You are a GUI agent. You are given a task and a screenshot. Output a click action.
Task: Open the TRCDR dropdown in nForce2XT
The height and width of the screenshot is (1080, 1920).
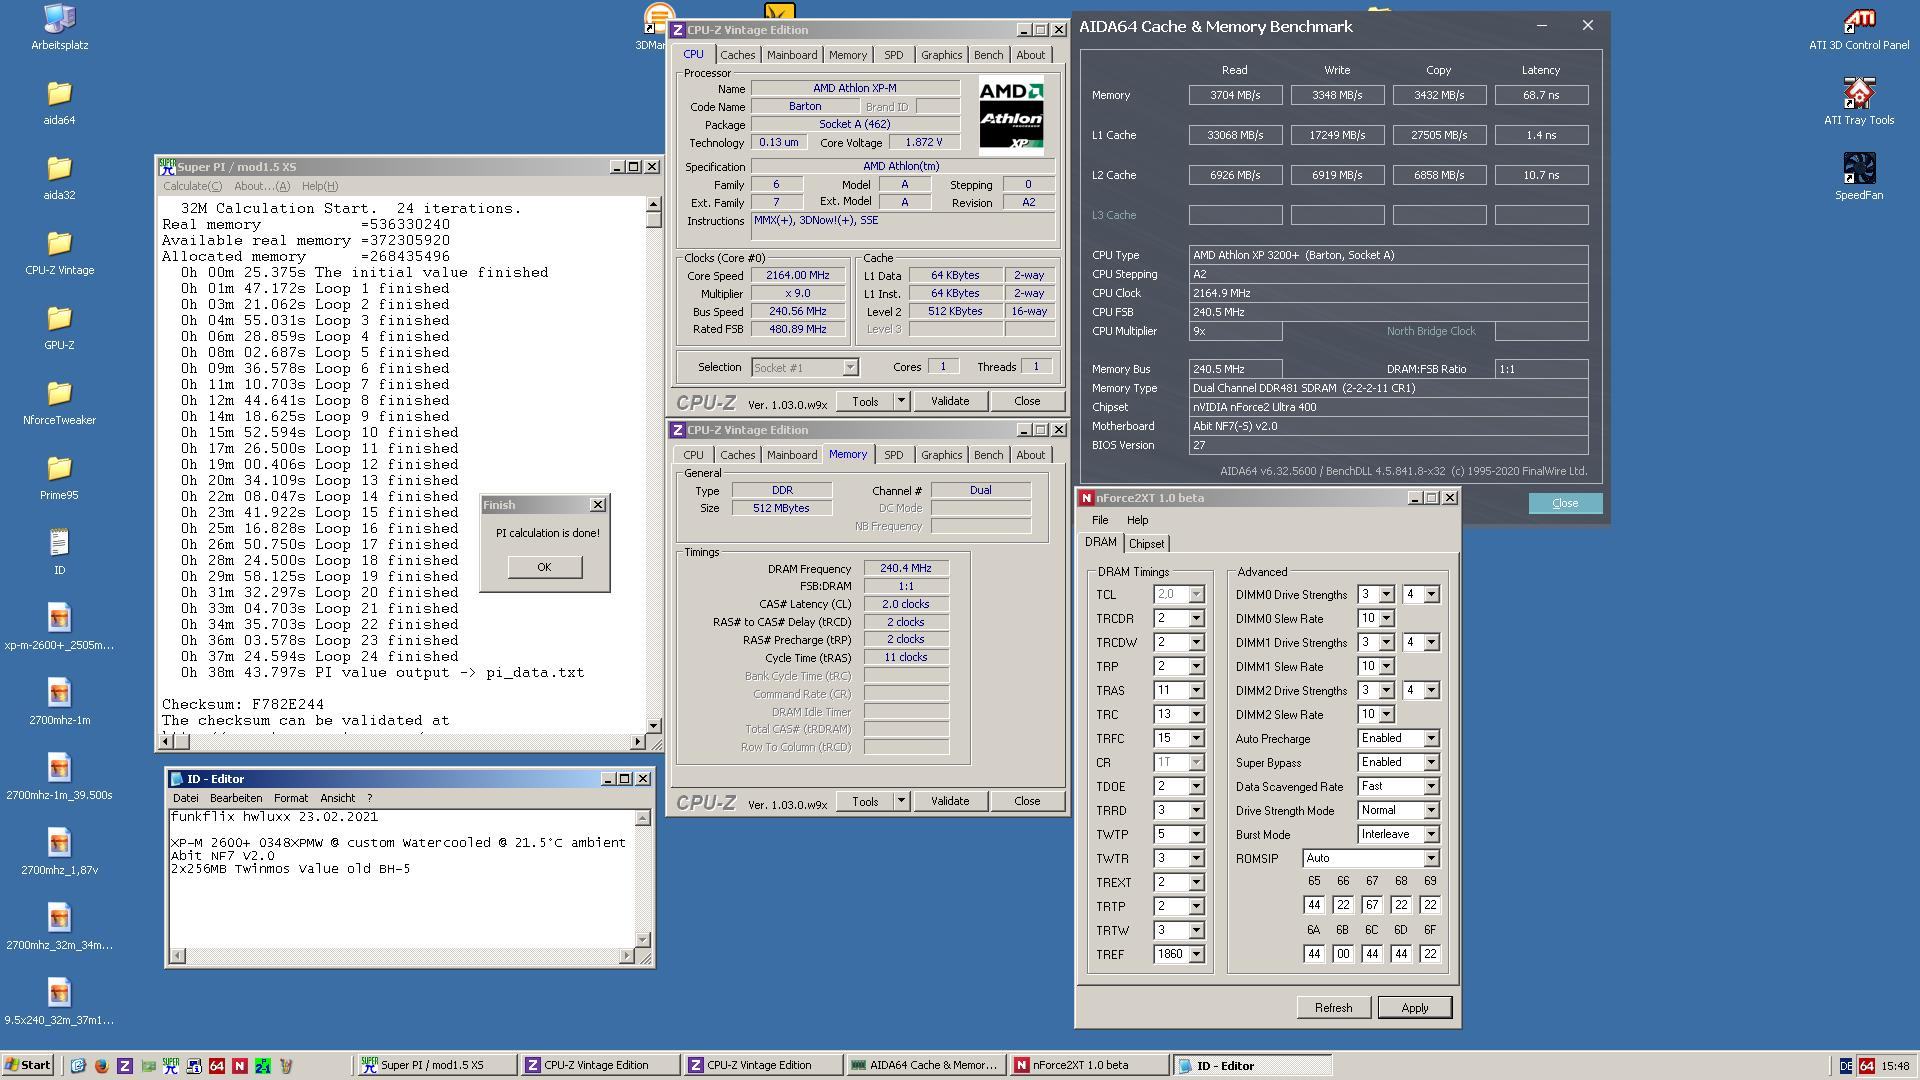click(1196, 619)
